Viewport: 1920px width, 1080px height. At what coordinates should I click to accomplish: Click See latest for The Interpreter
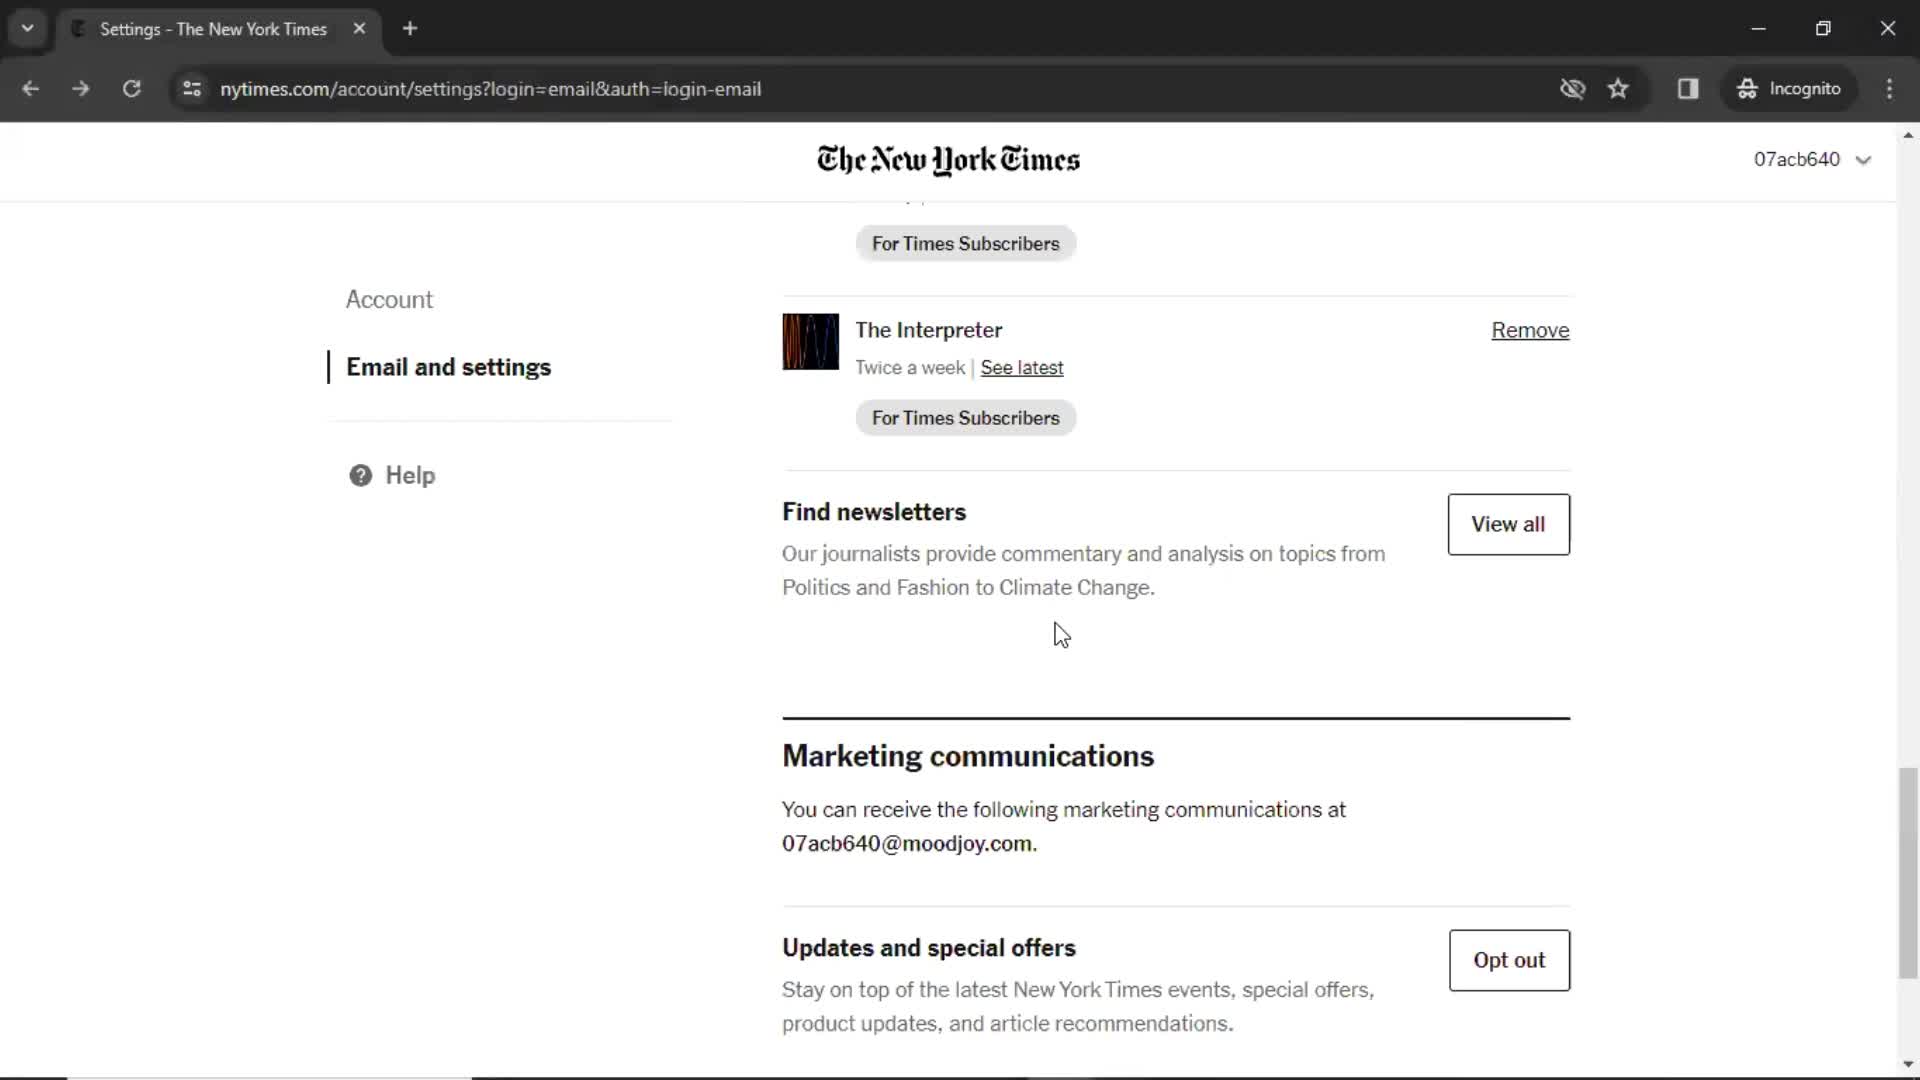click(x=1022, y=367)
